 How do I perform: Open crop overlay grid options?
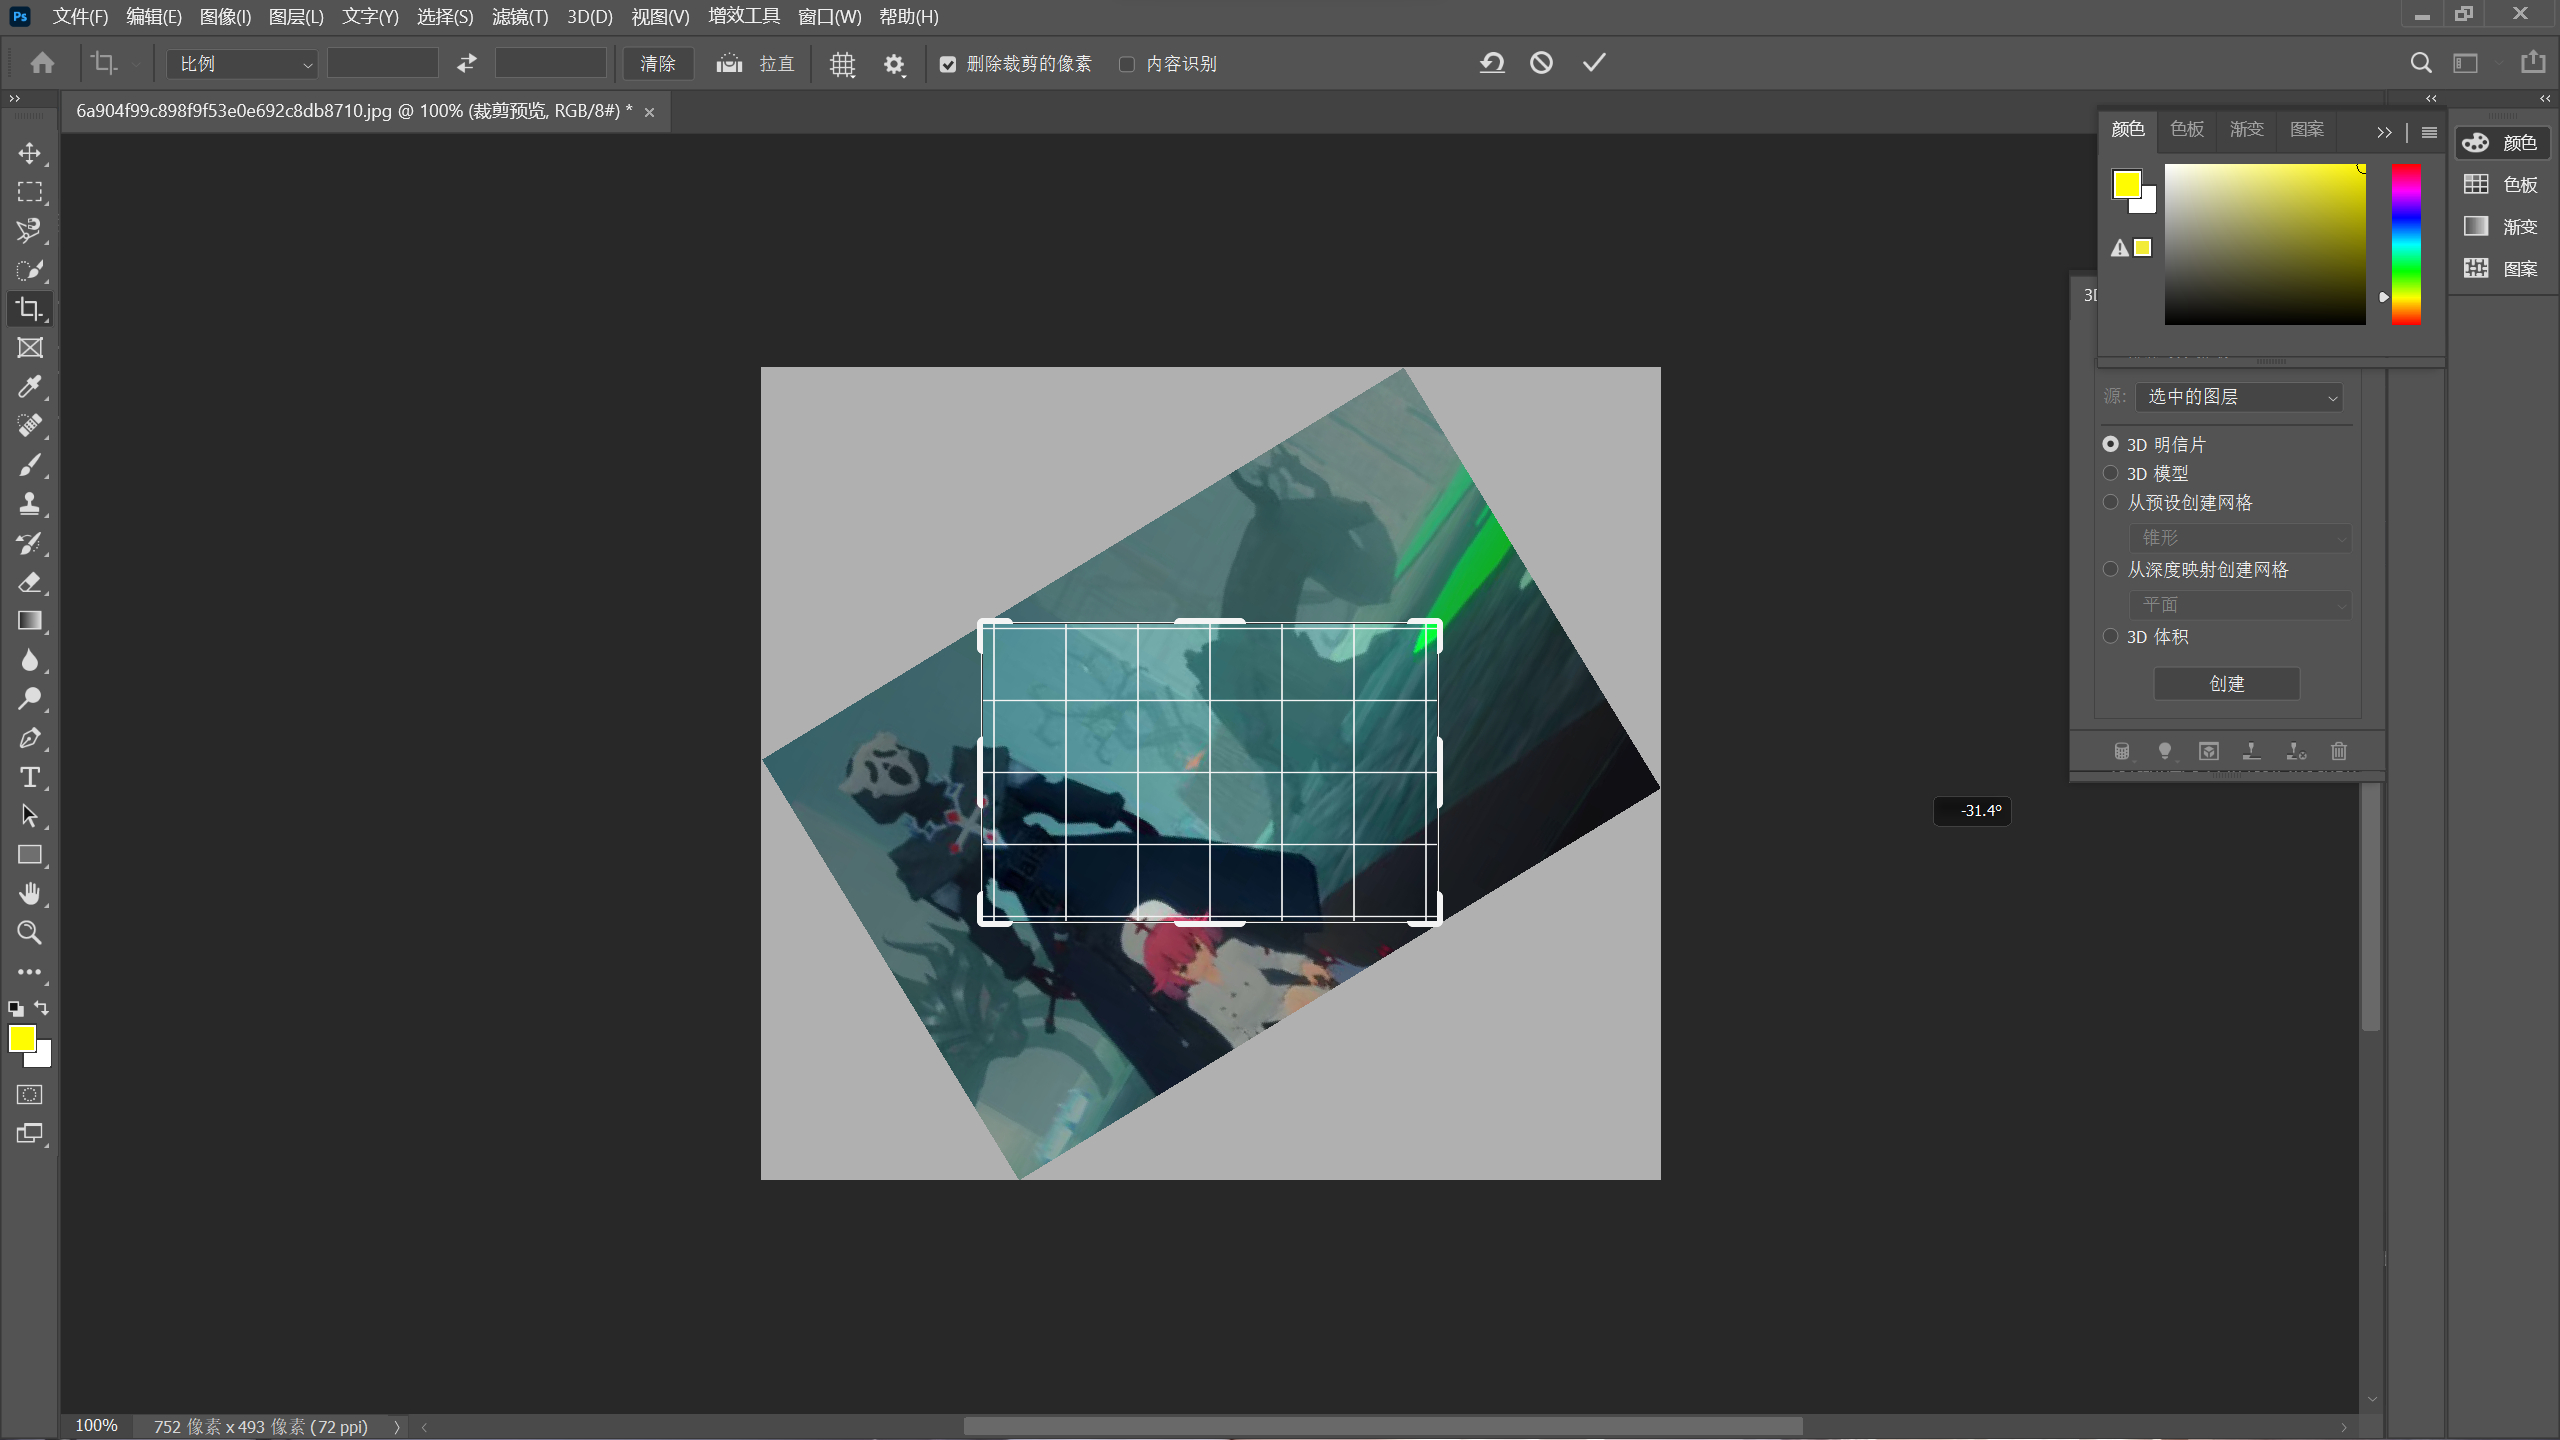coord(842,64)
